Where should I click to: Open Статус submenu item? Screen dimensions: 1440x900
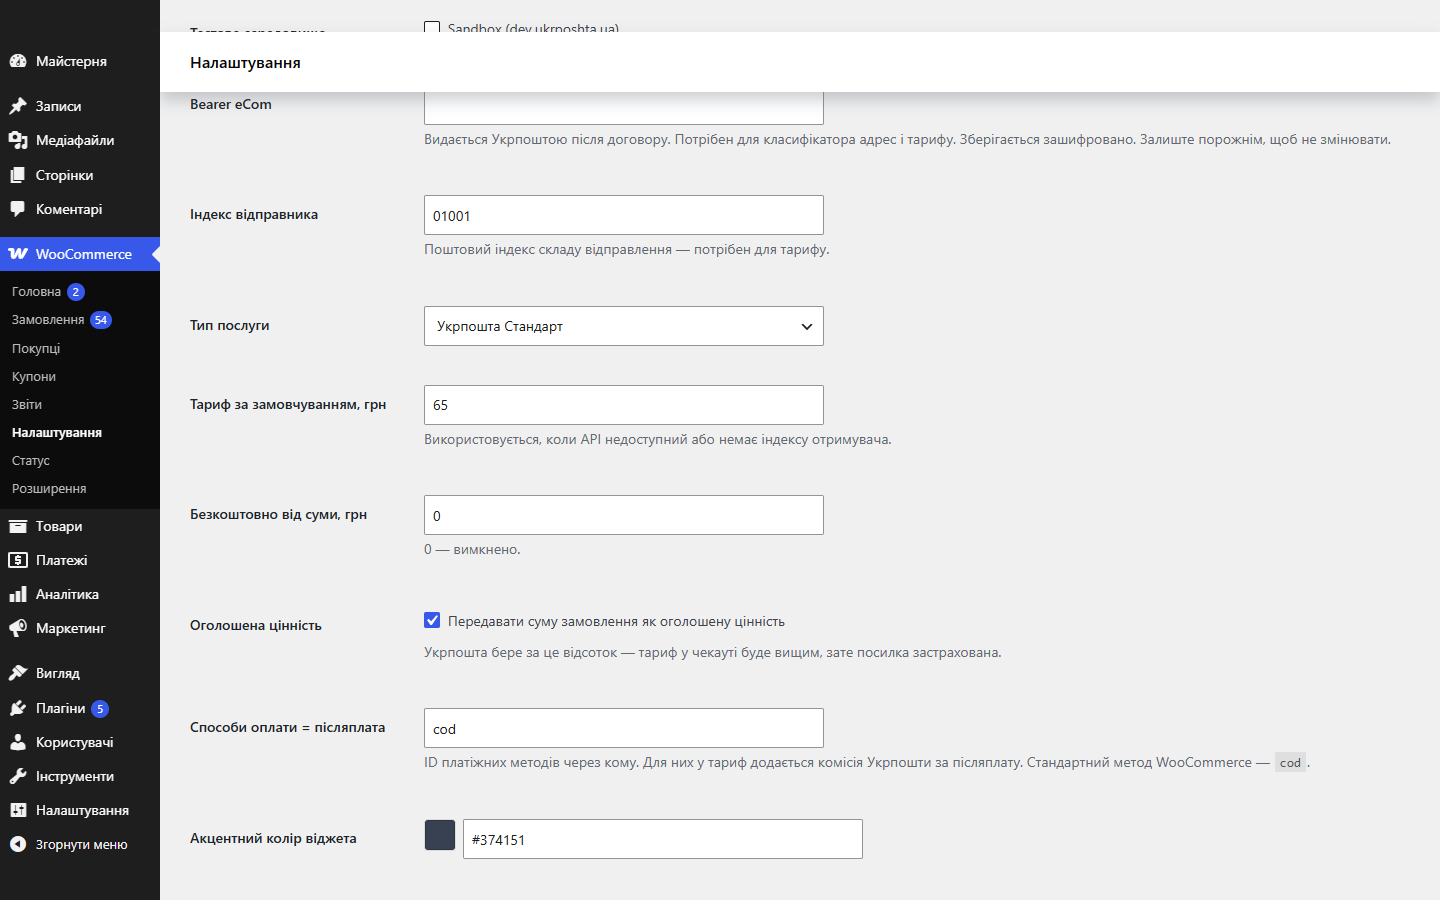[x=31, y=460]
